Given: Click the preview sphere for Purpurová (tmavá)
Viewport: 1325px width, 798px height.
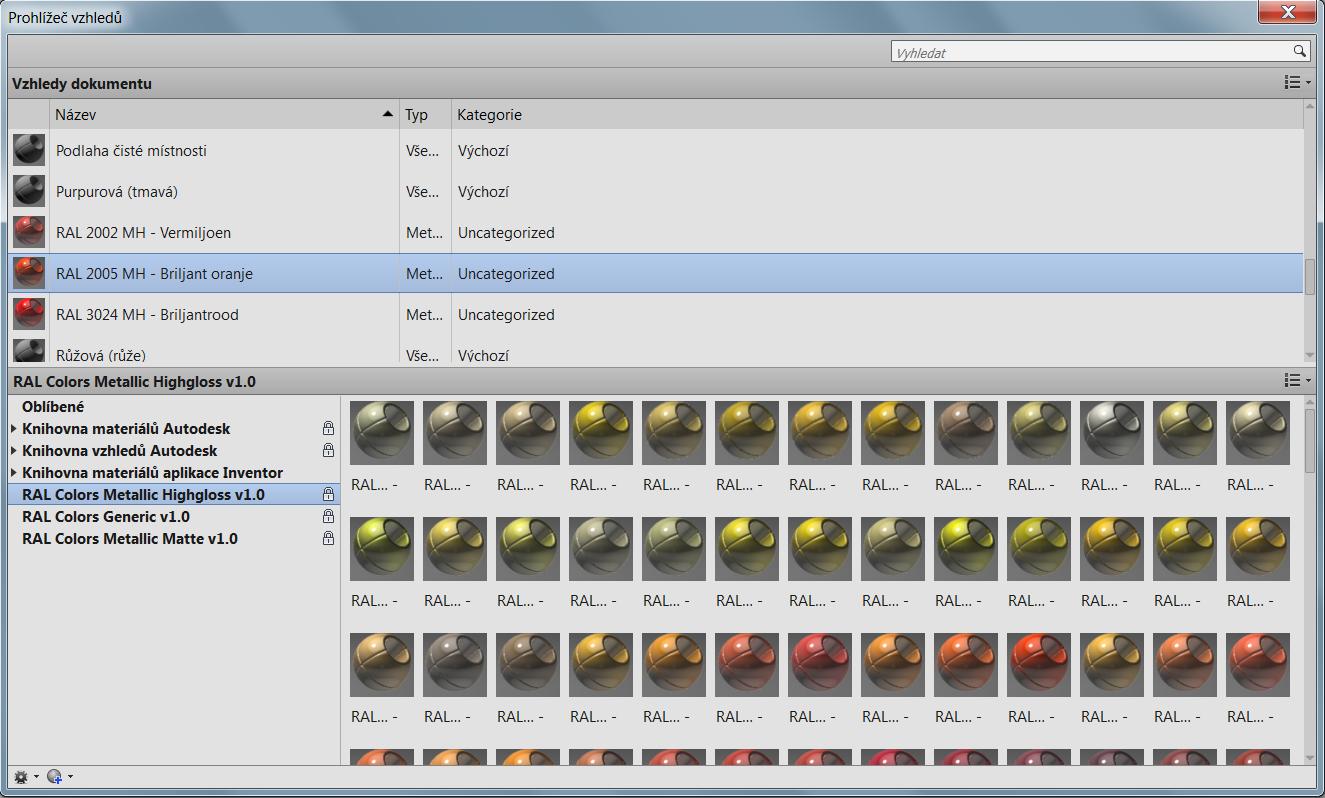Looking at the screenshot, I should [29, 191].
